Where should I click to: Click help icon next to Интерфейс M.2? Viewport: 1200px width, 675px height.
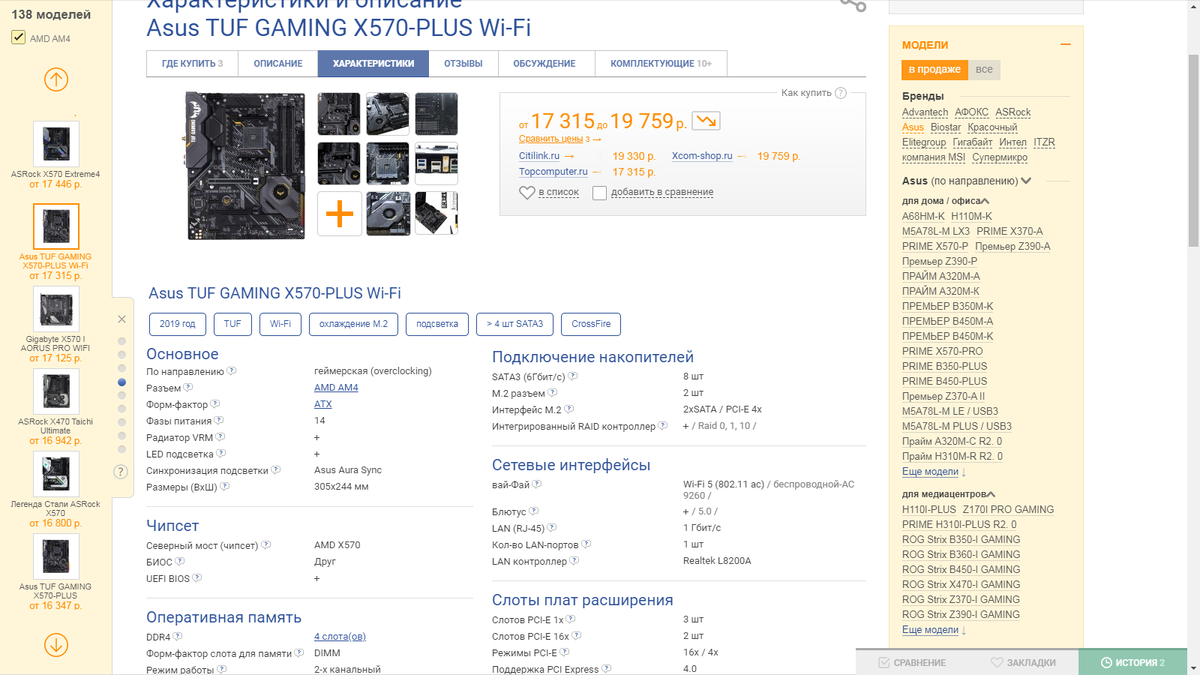[569, 409]
